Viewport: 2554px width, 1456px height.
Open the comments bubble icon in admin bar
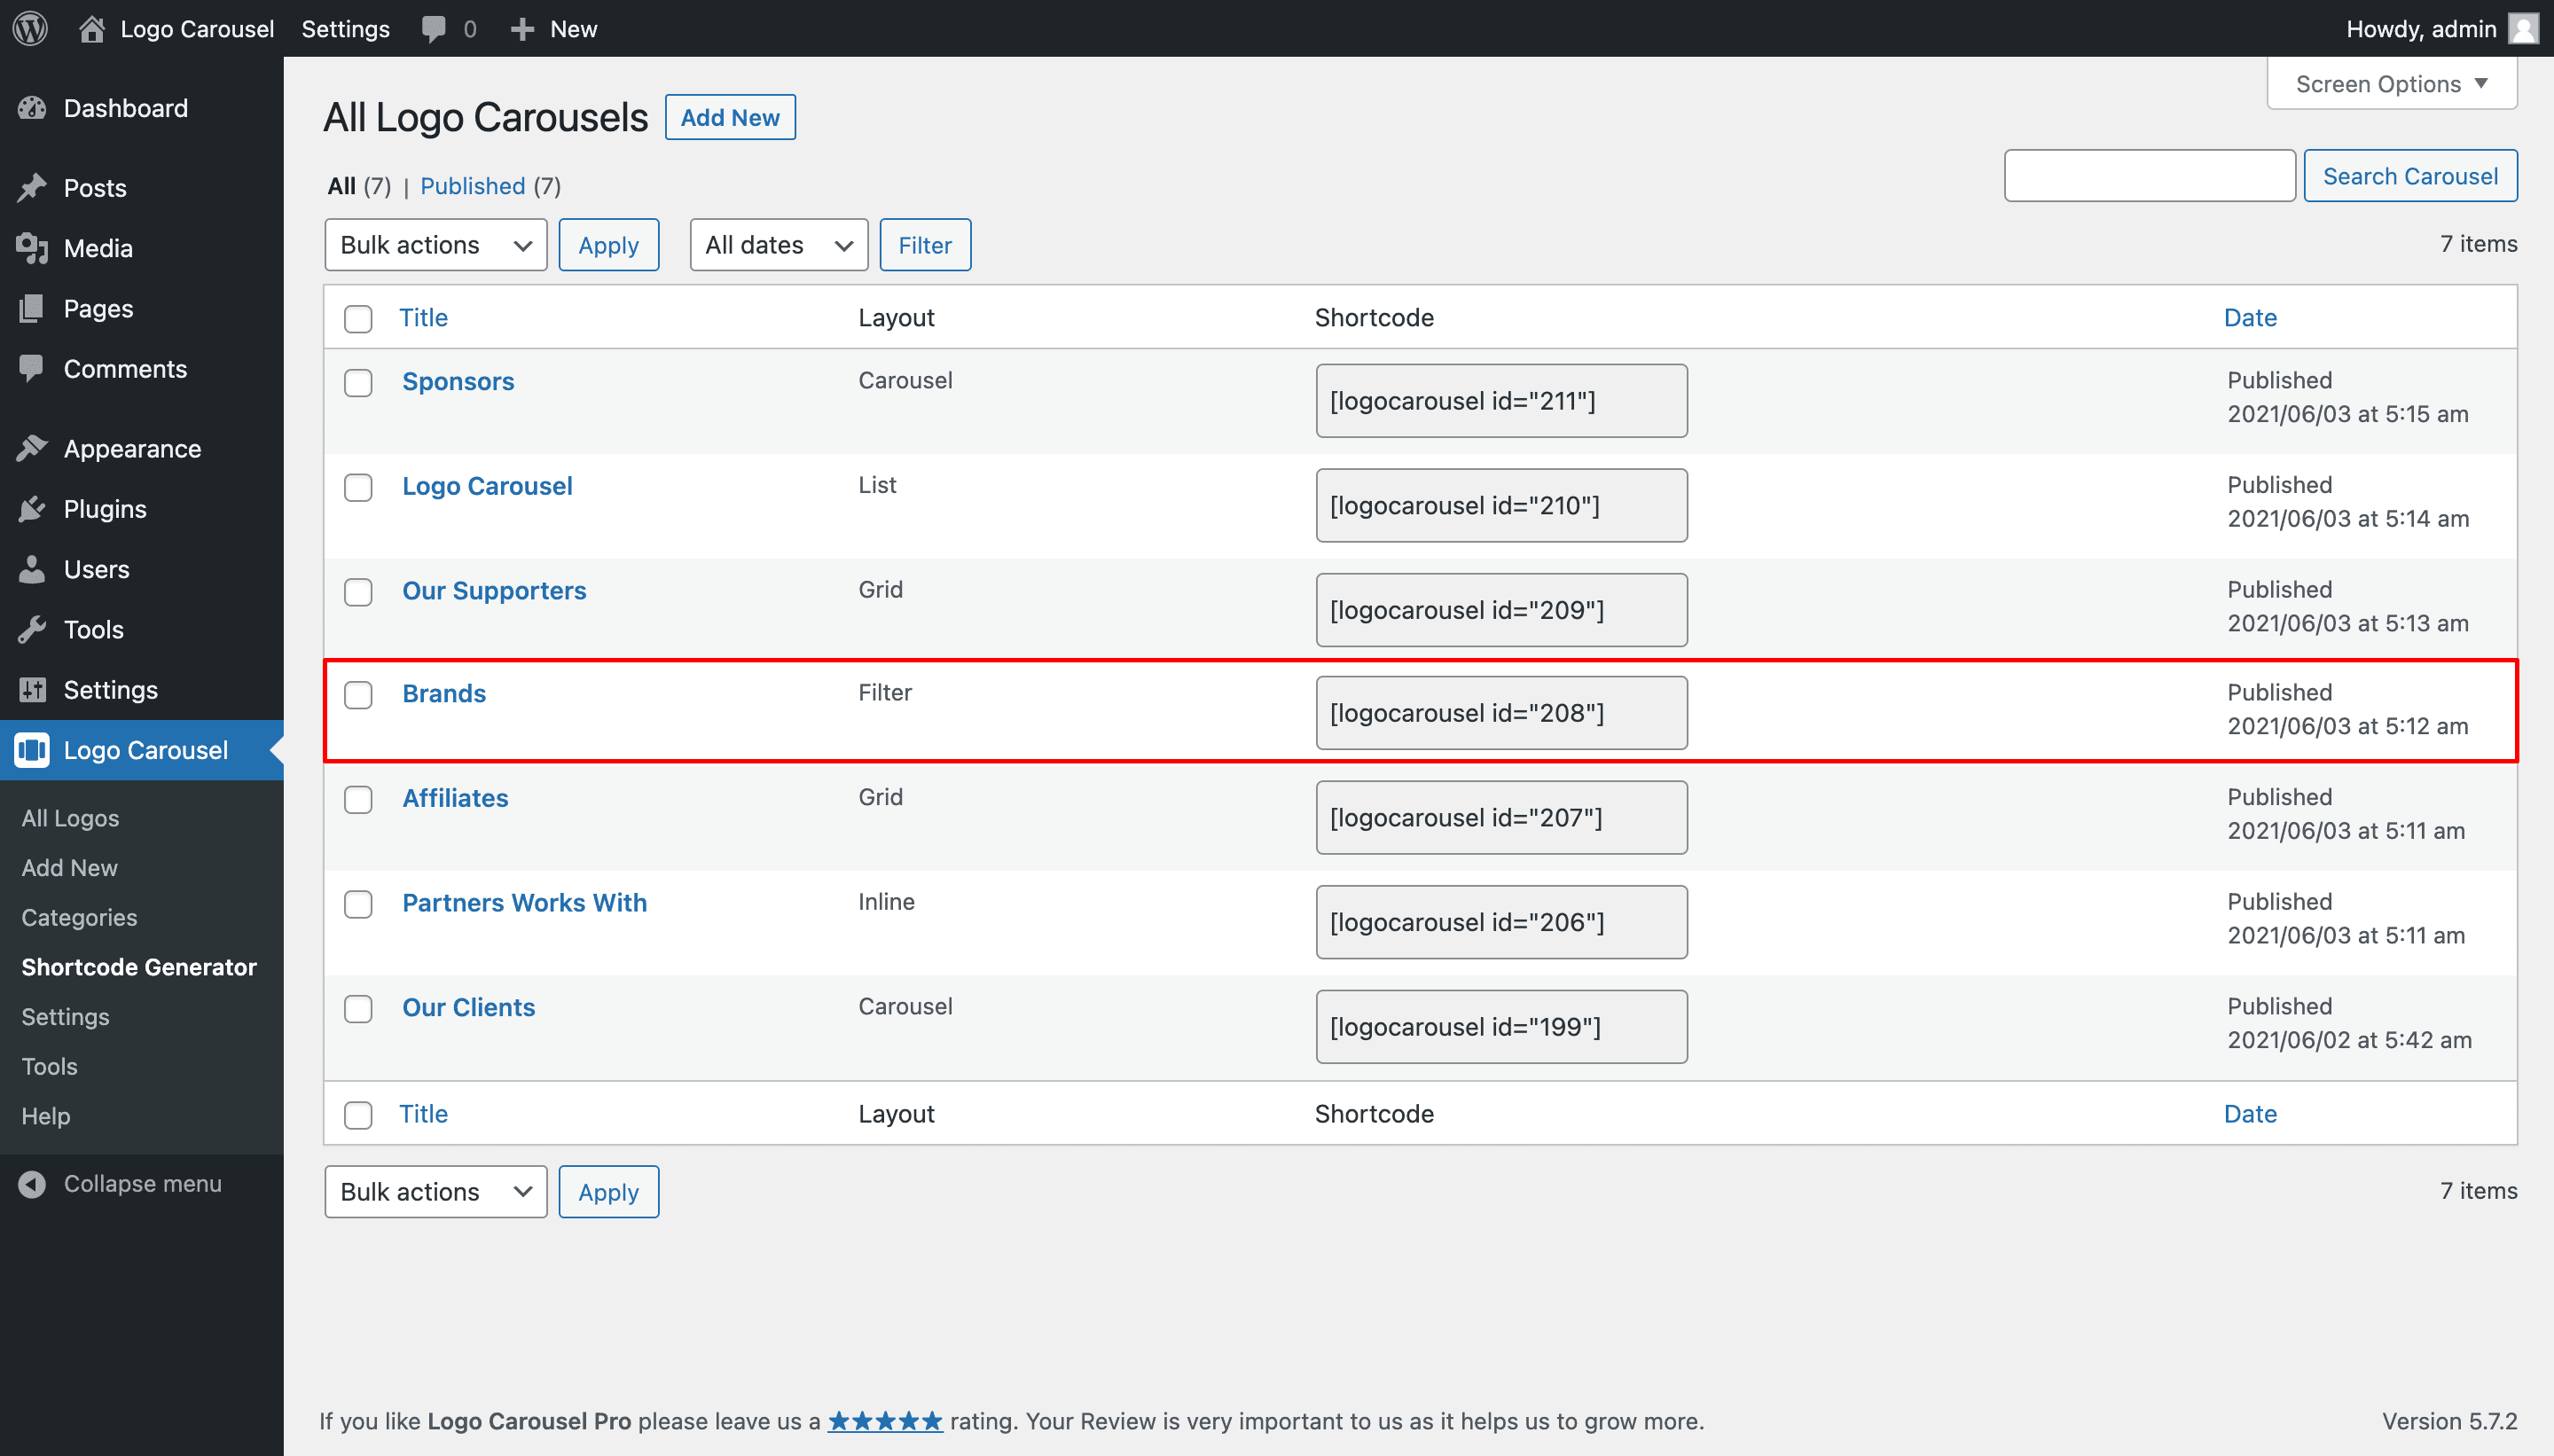(x=434, y=28)
